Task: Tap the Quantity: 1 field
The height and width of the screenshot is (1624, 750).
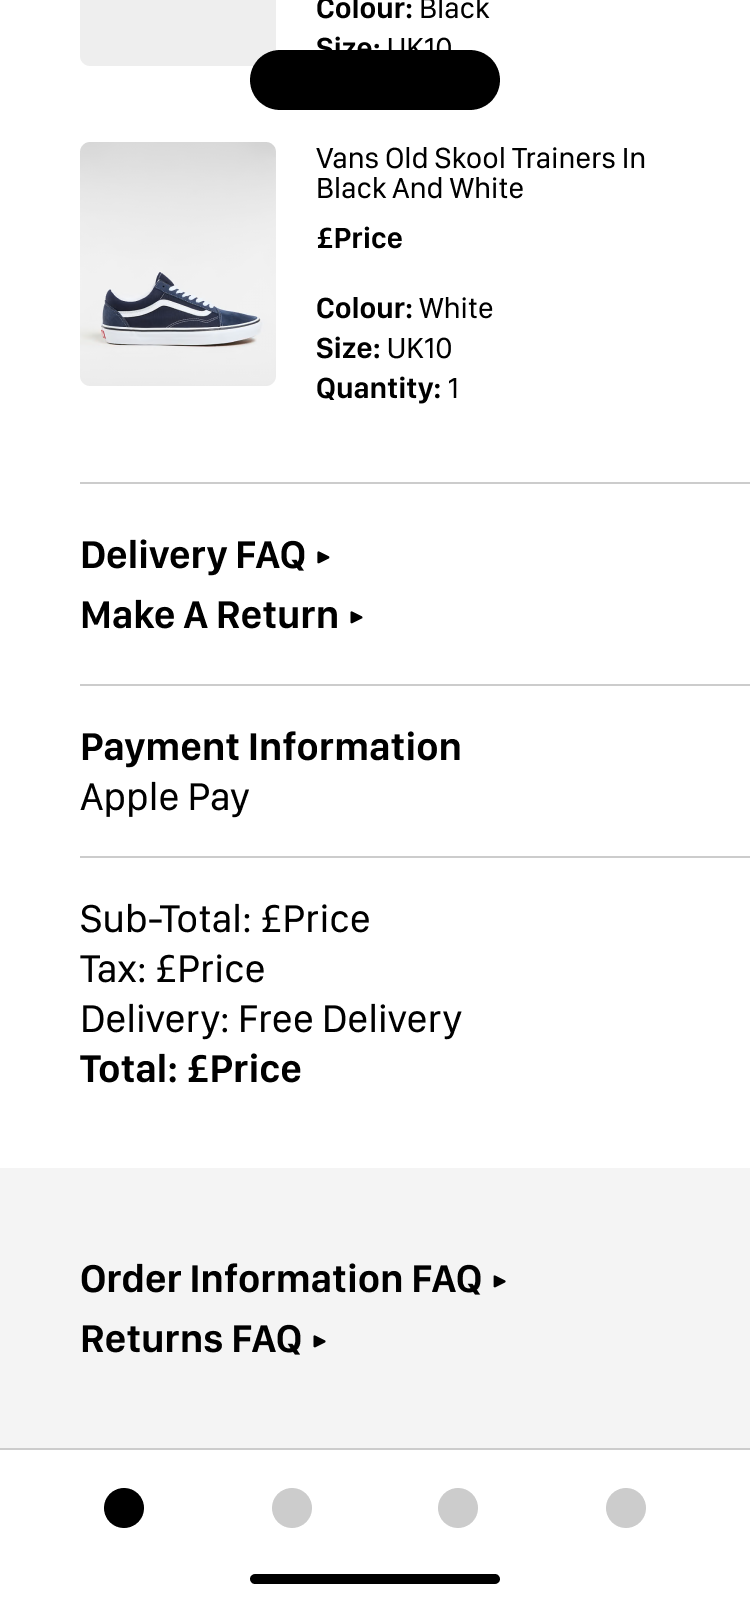Action: point(388,388)
